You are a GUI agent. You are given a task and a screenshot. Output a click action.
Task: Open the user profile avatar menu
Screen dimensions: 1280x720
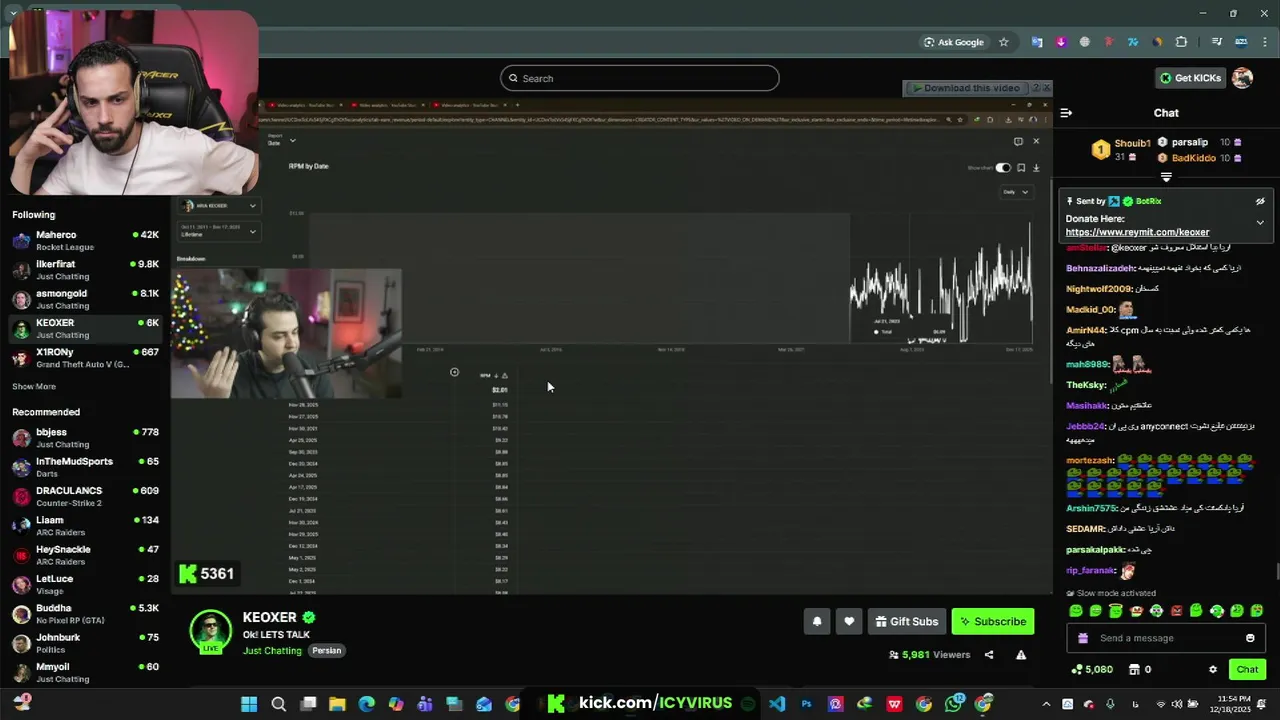coord(1243,78)
